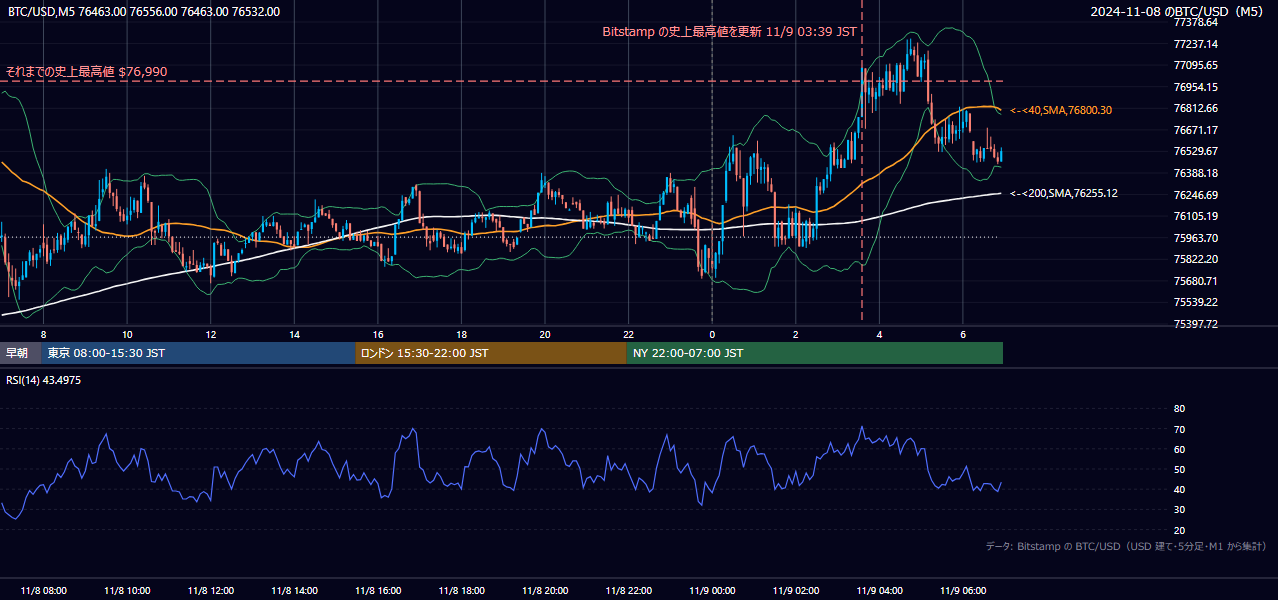Select the RSI 30 level label
Screen dimensions: 1278x600
click(x=1179, y=510)
